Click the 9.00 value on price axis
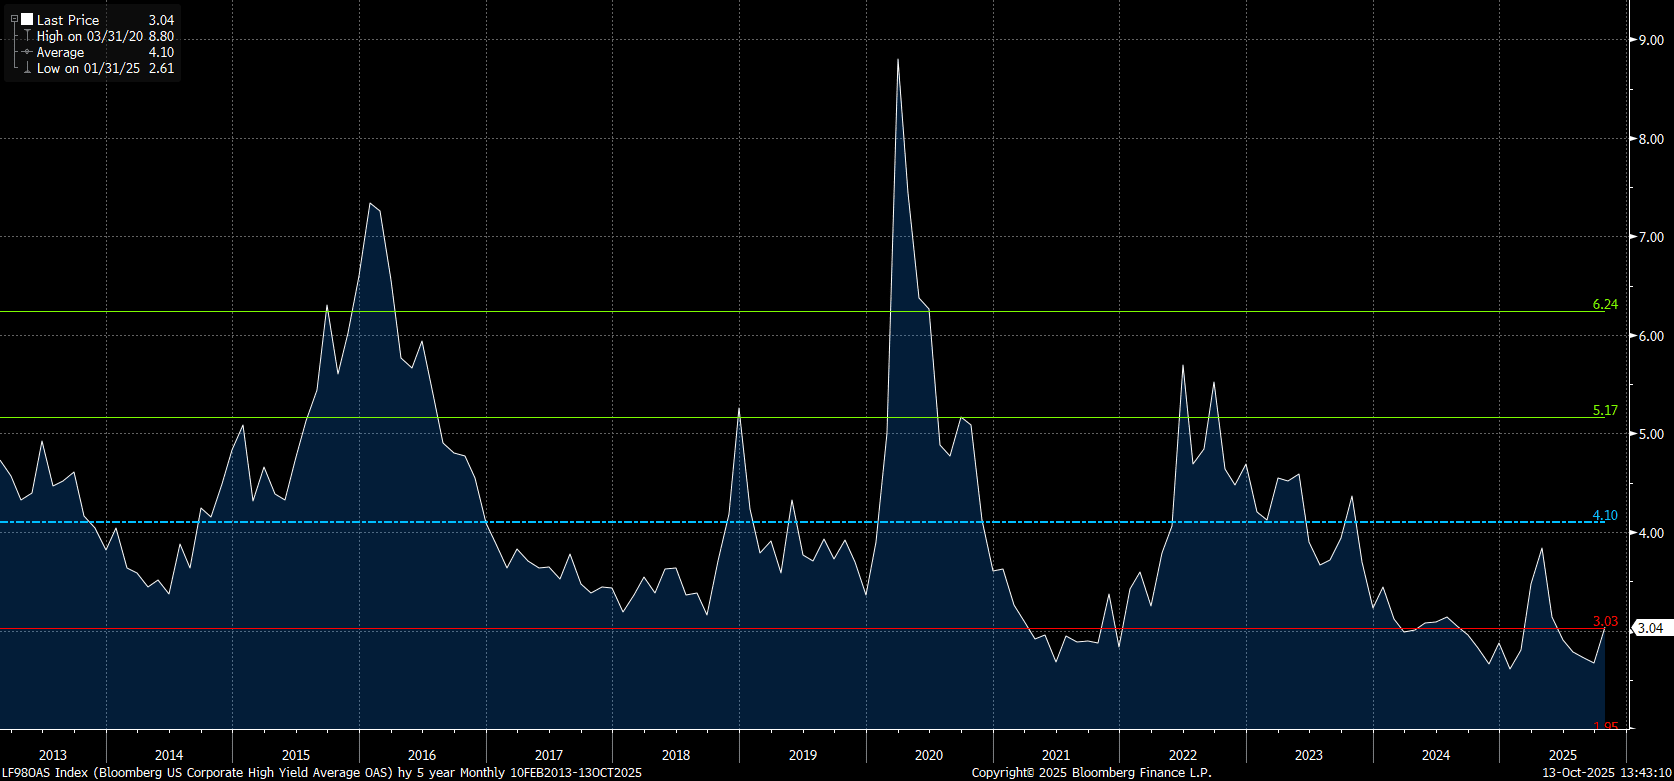Viewport: 1674px width, 781px height. click(x=1650, y=40)
